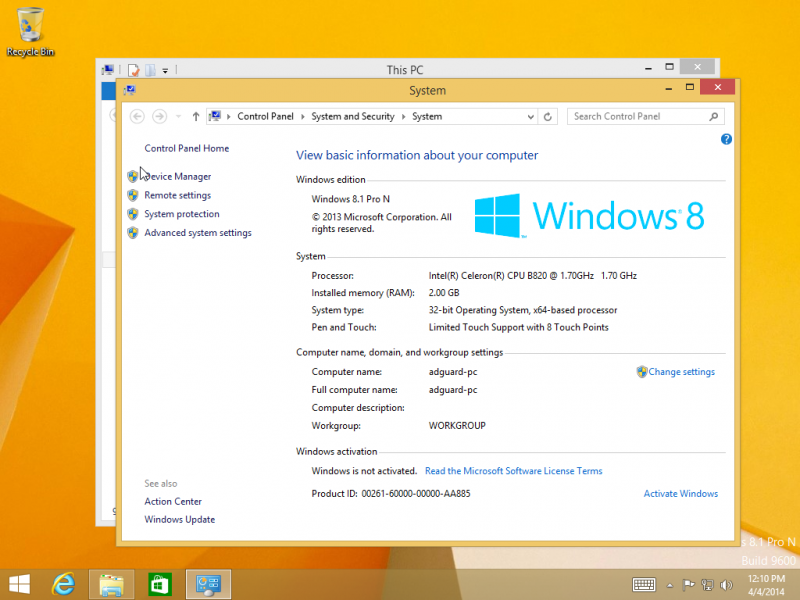Click network status tray icon
The width and height of the screenshot is (800, 600).
707,585
